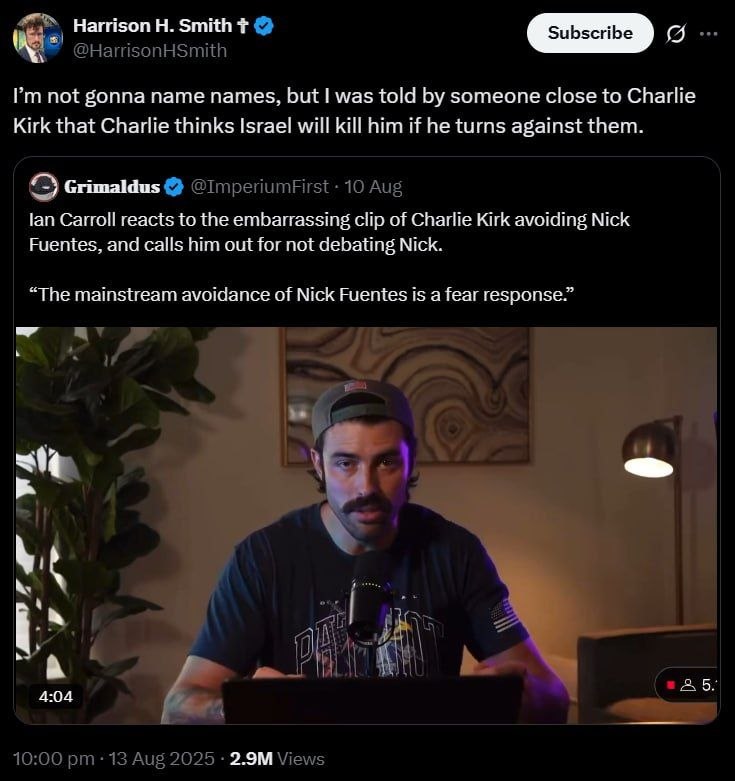735x781 pixels.
Task: Click the 2.9M Views count
Action: tap(277, 759)
